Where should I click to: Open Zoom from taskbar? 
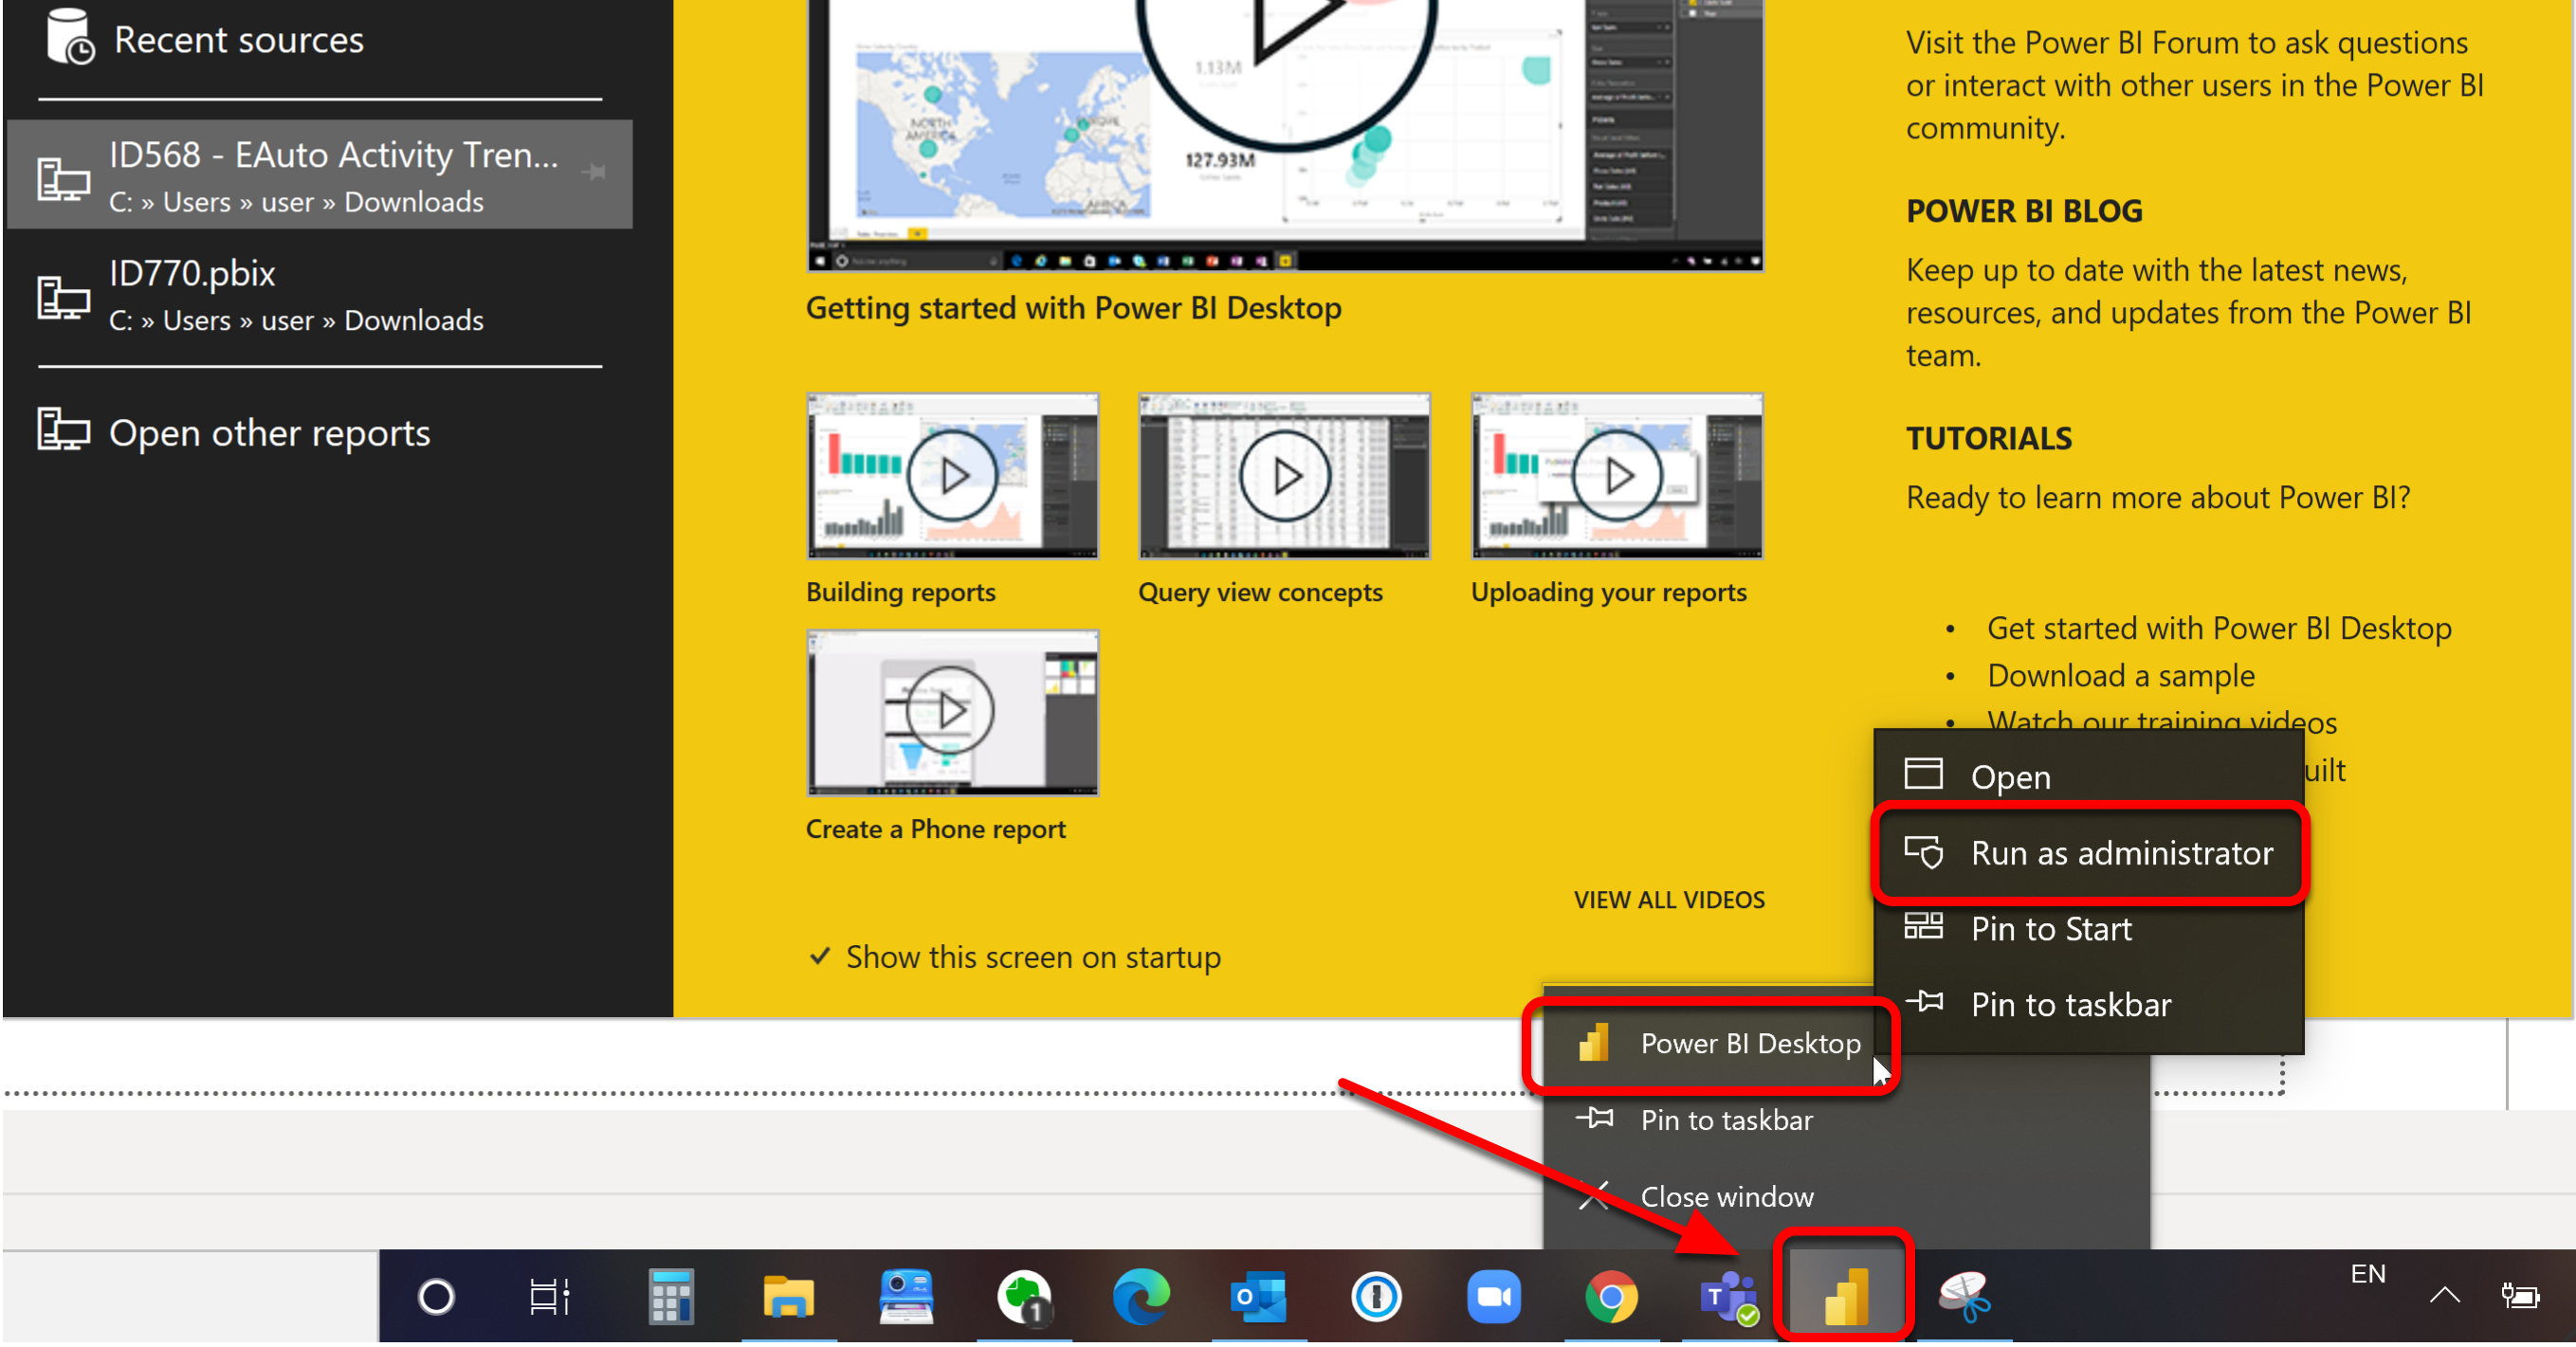(1494, 1297)
